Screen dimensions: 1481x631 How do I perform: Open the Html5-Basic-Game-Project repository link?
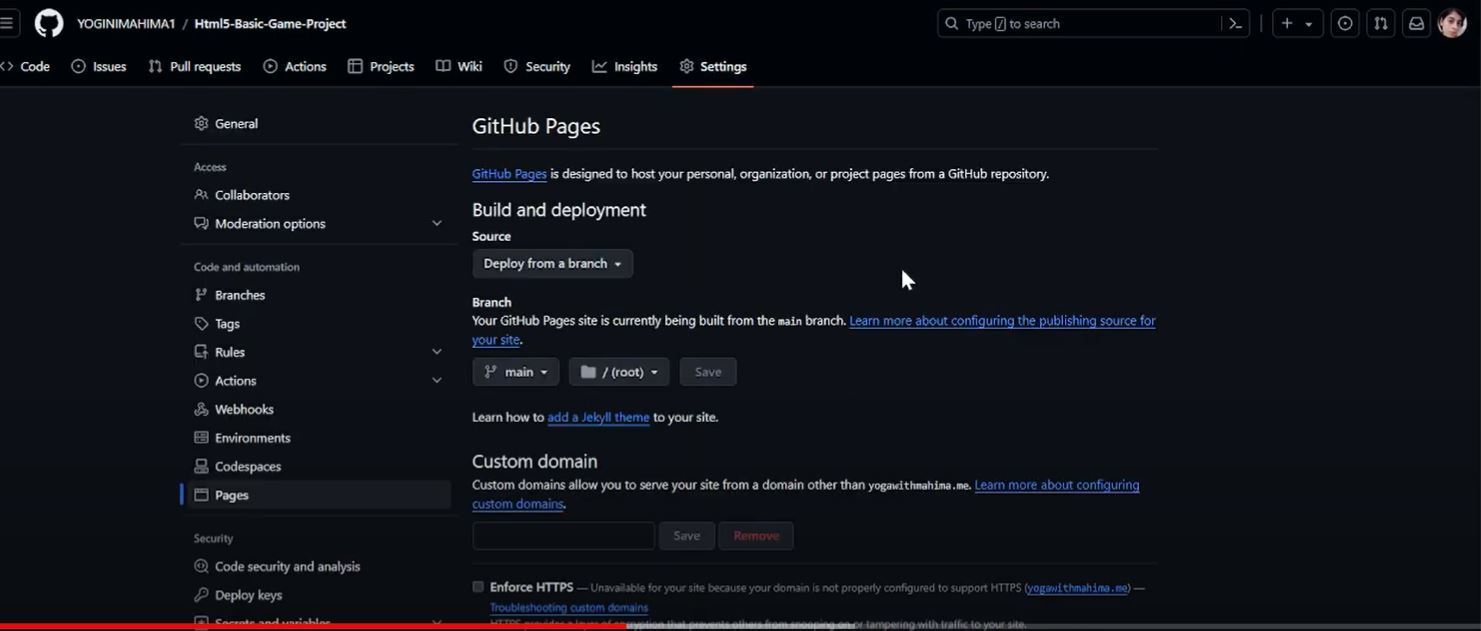pos(270,23)
